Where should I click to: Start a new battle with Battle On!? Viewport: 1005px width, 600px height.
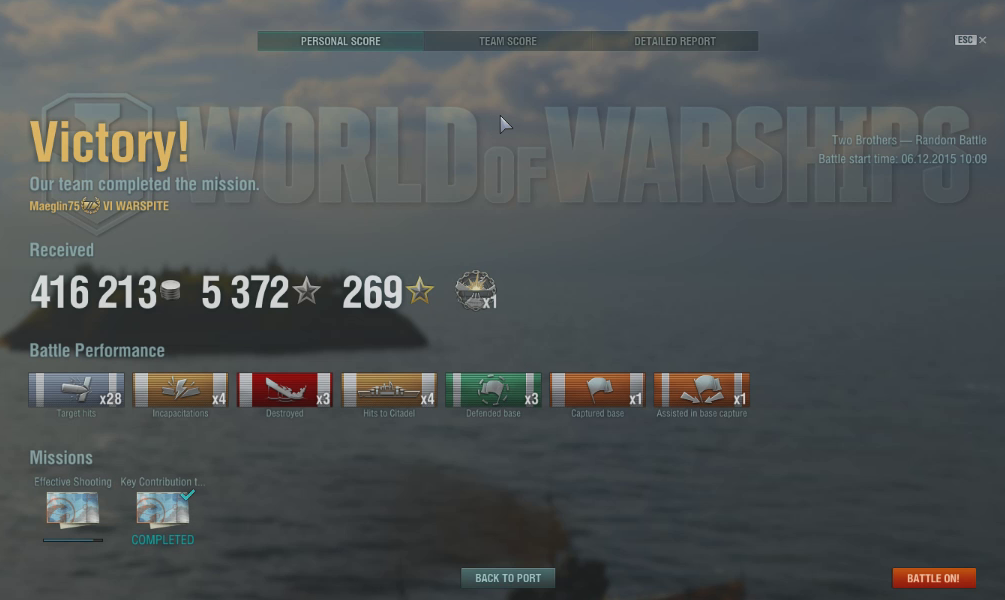coord(934,578)
